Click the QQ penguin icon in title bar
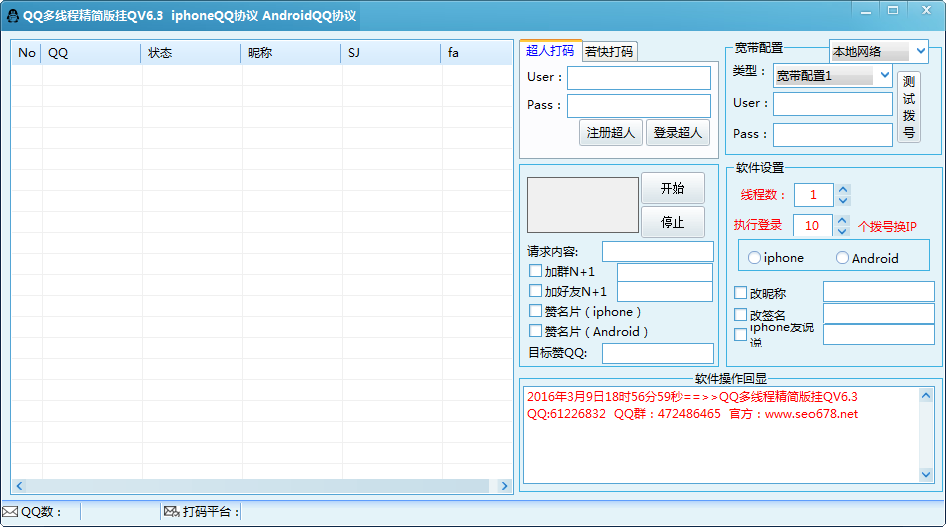Image resolution: width=946 pixels, height=527 pixels. (x=13, y=16)
